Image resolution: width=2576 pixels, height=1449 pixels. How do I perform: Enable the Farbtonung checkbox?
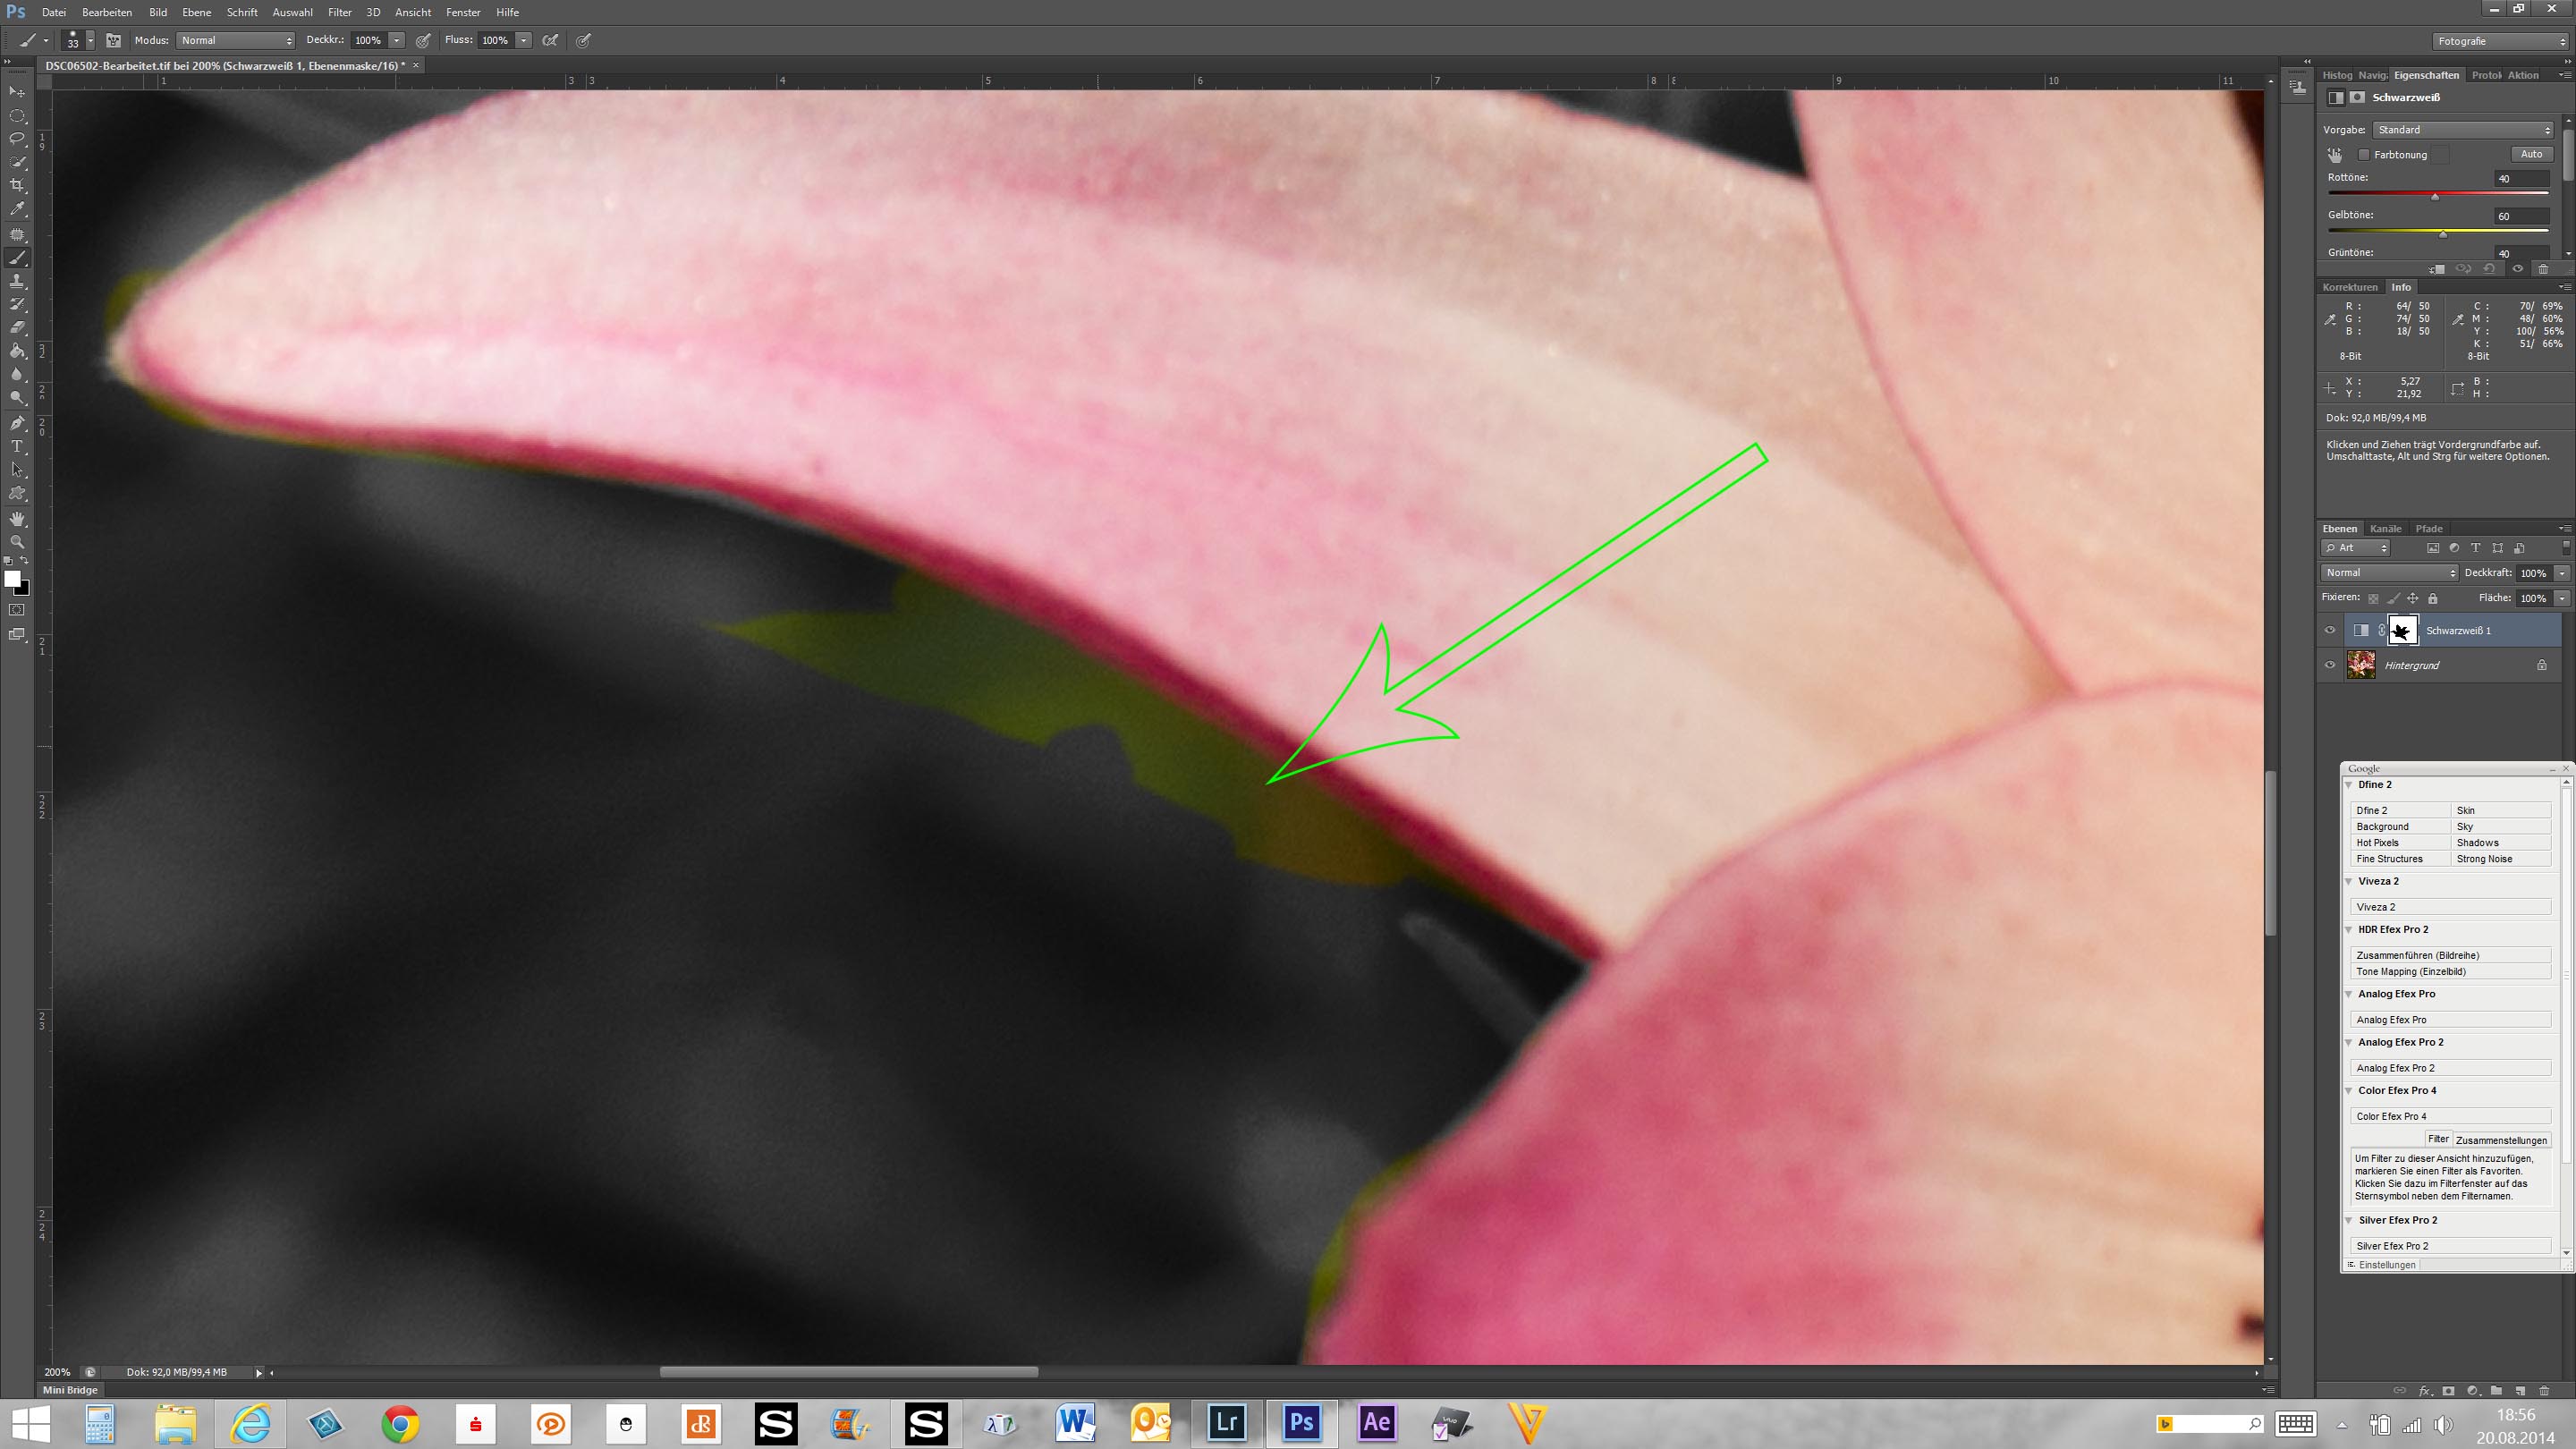(x=2364, y=155)
